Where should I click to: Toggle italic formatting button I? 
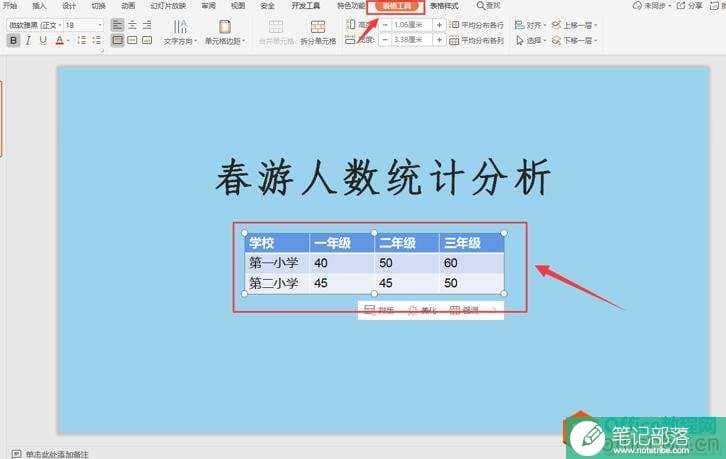(x=28, y=41)
